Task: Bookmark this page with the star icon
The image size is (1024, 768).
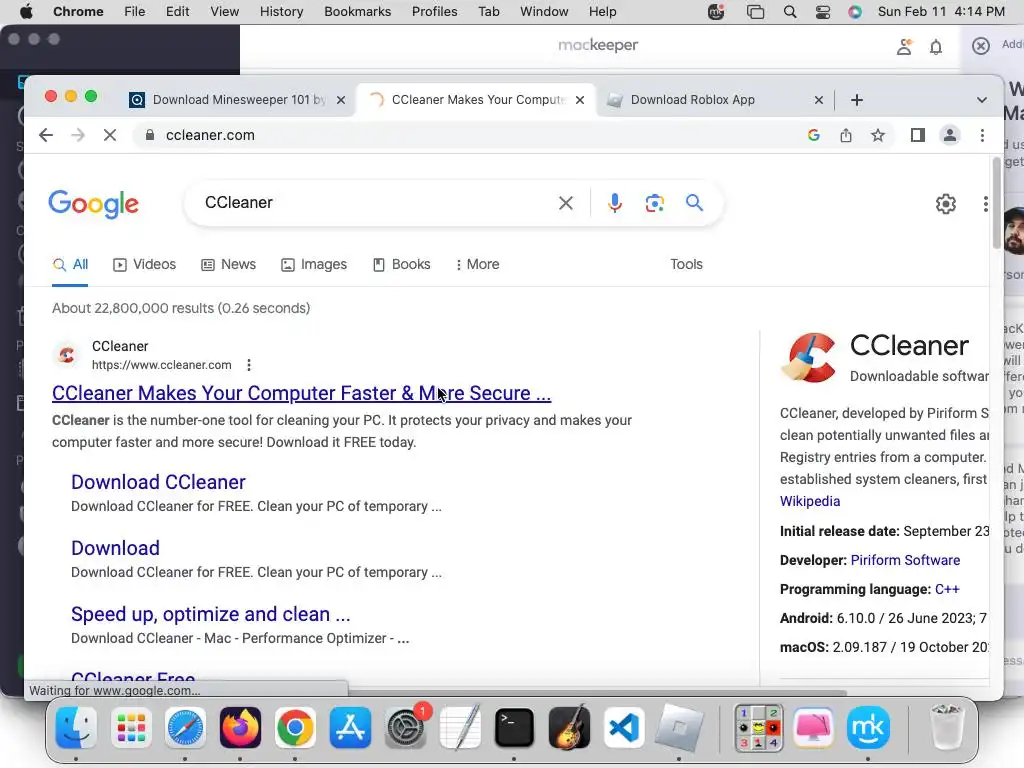Action: point(878,135)
